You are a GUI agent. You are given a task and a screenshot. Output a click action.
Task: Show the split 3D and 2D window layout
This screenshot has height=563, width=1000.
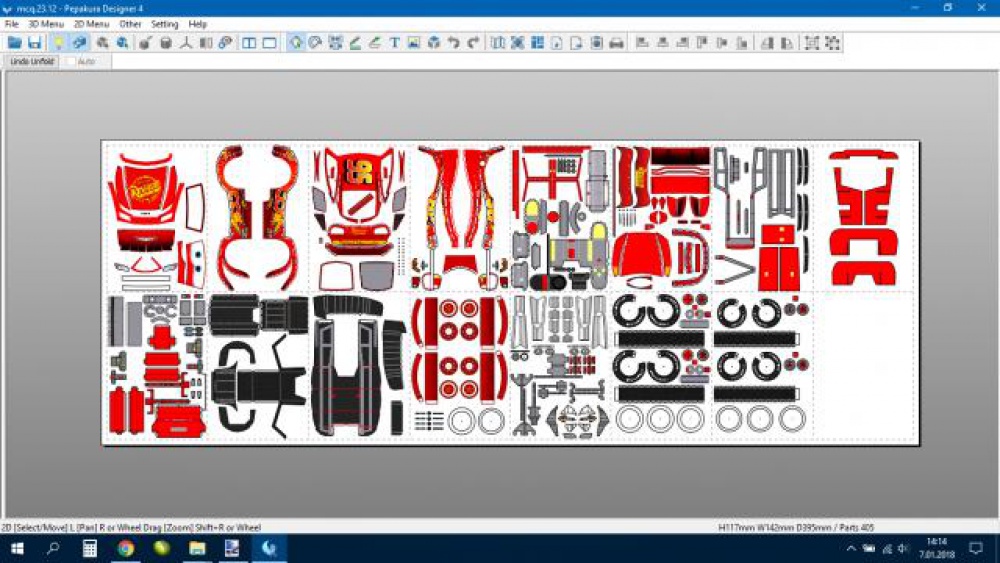[249, 43]
